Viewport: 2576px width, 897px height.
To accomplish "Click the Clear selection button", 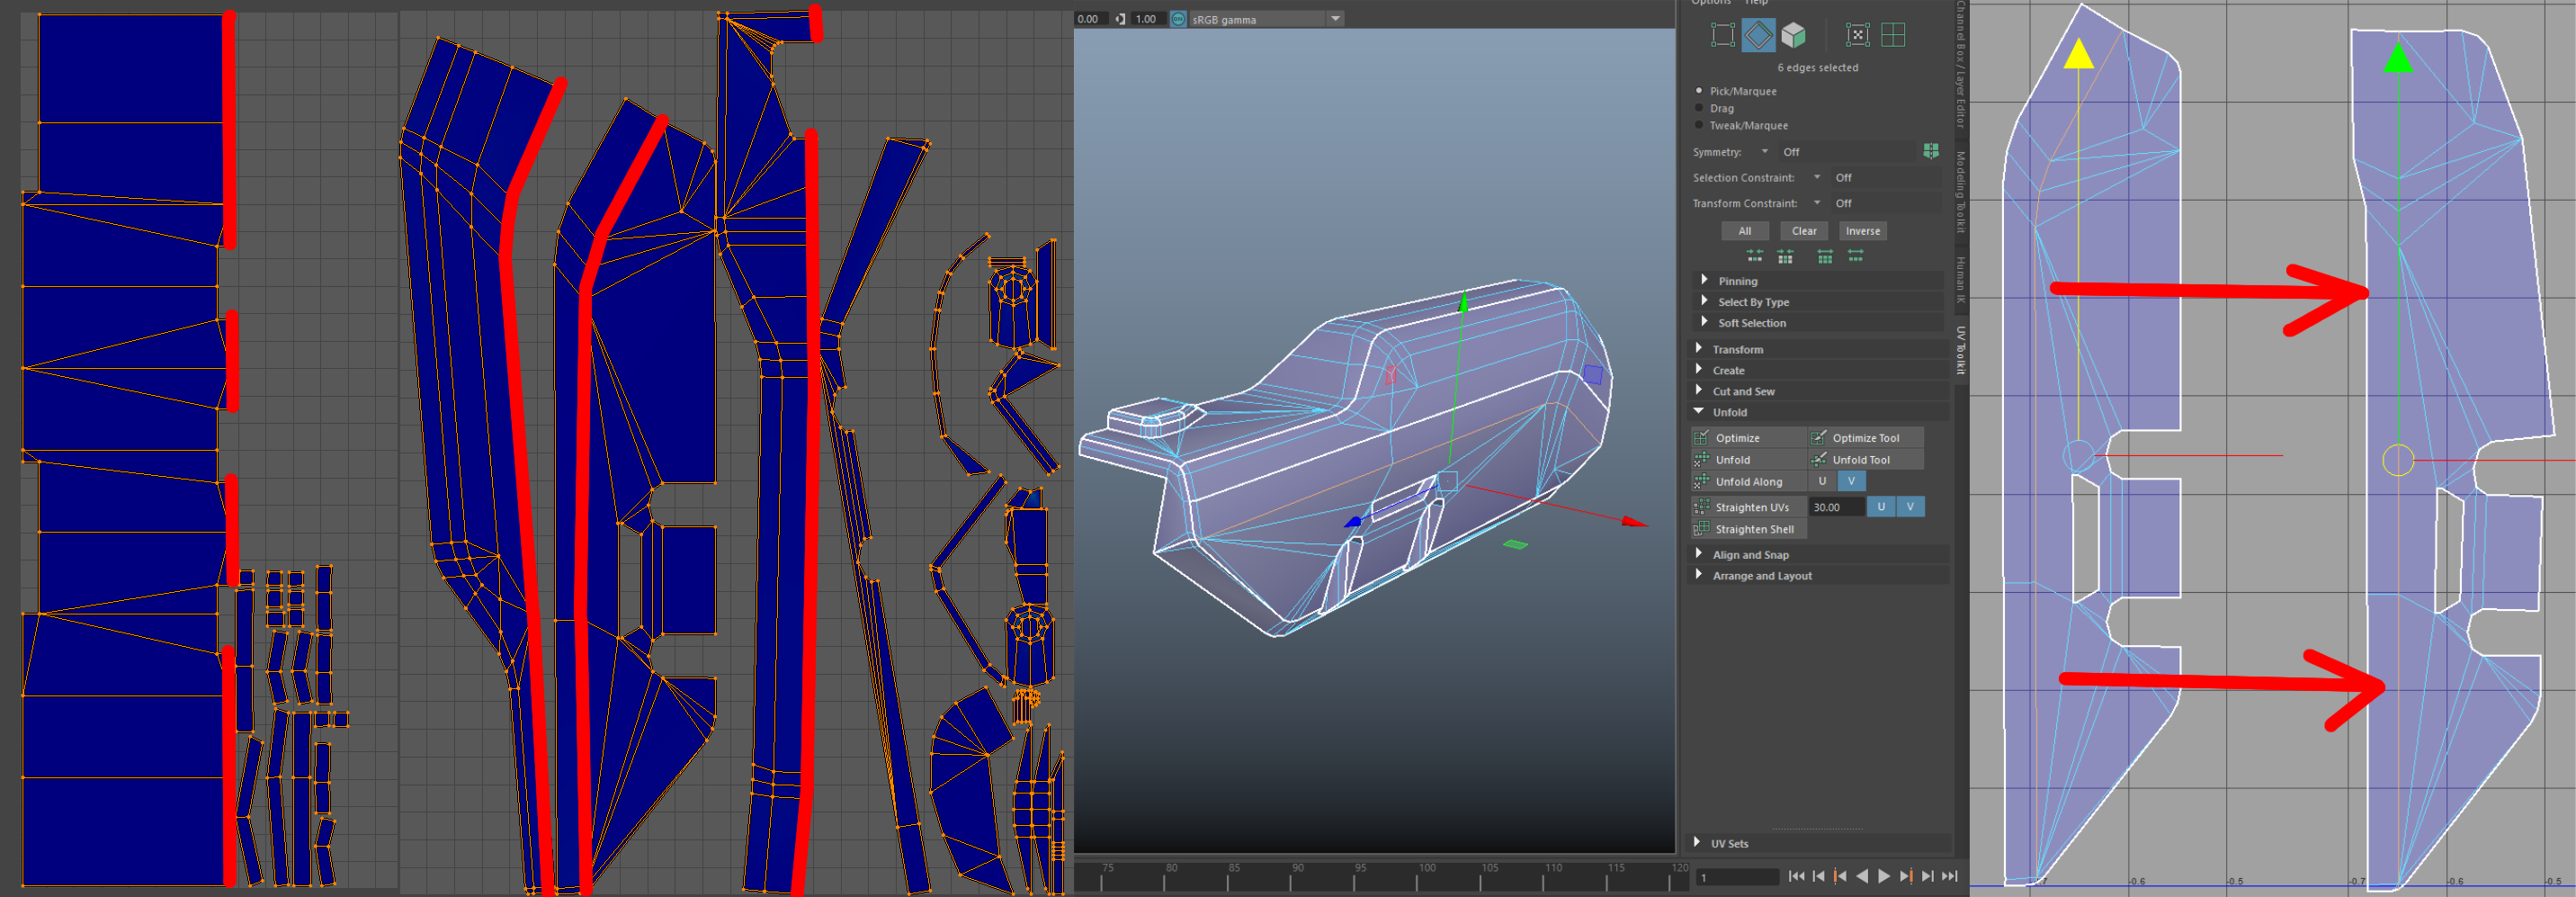I will (1804, 231).
